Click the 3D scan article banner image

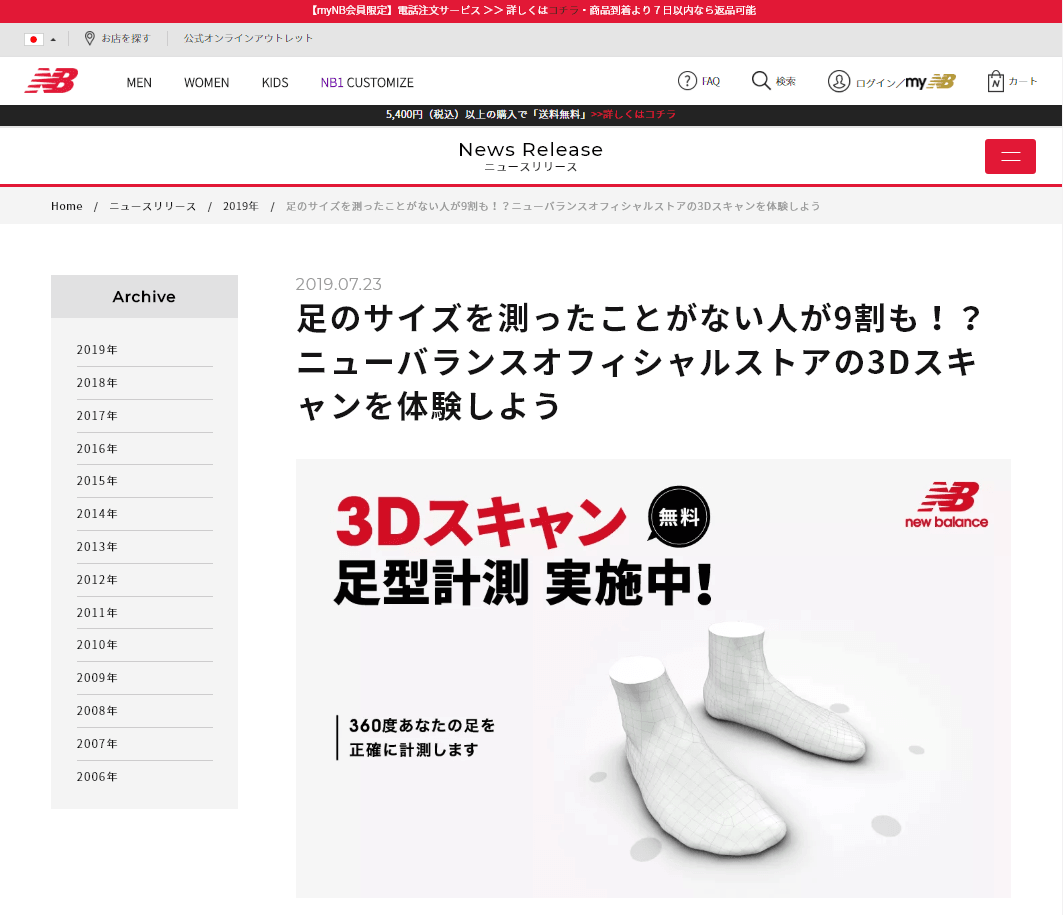653,678
